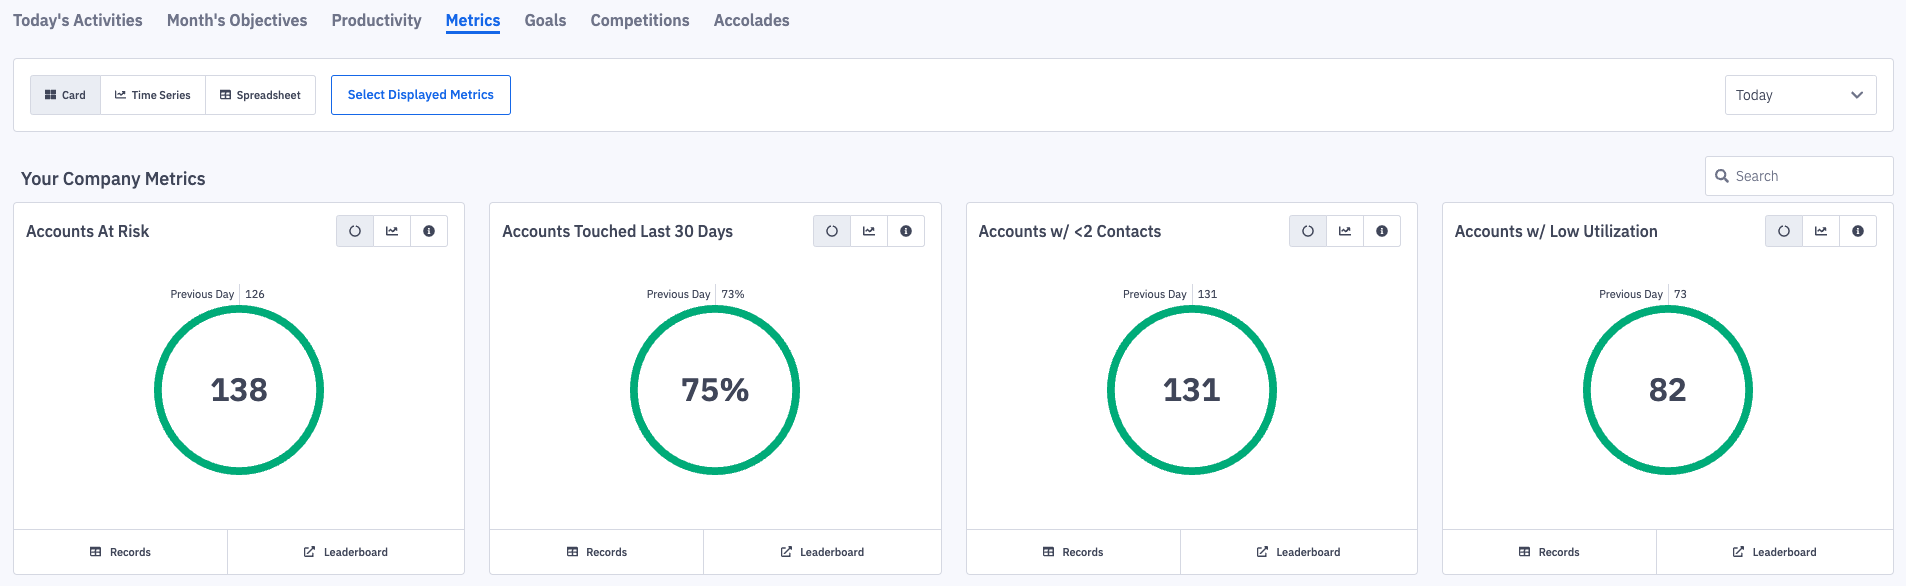Show trend chart for Accounts Touched Last 30 Days
Viewport: 1906px width, 586px height.
point(869,231)
